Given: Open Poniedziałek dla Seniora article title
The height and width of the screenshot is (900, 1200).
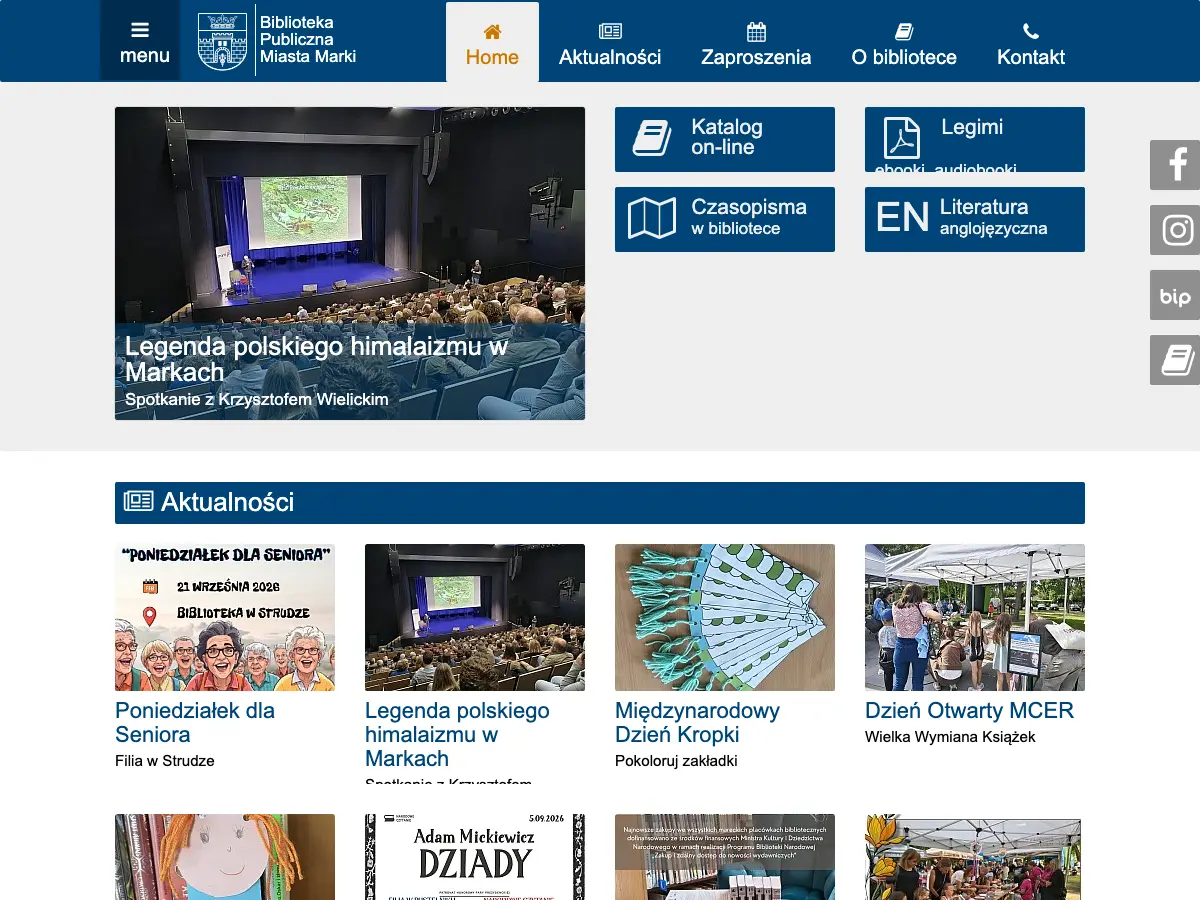Looking at the screenshot, I should (195, 722).
